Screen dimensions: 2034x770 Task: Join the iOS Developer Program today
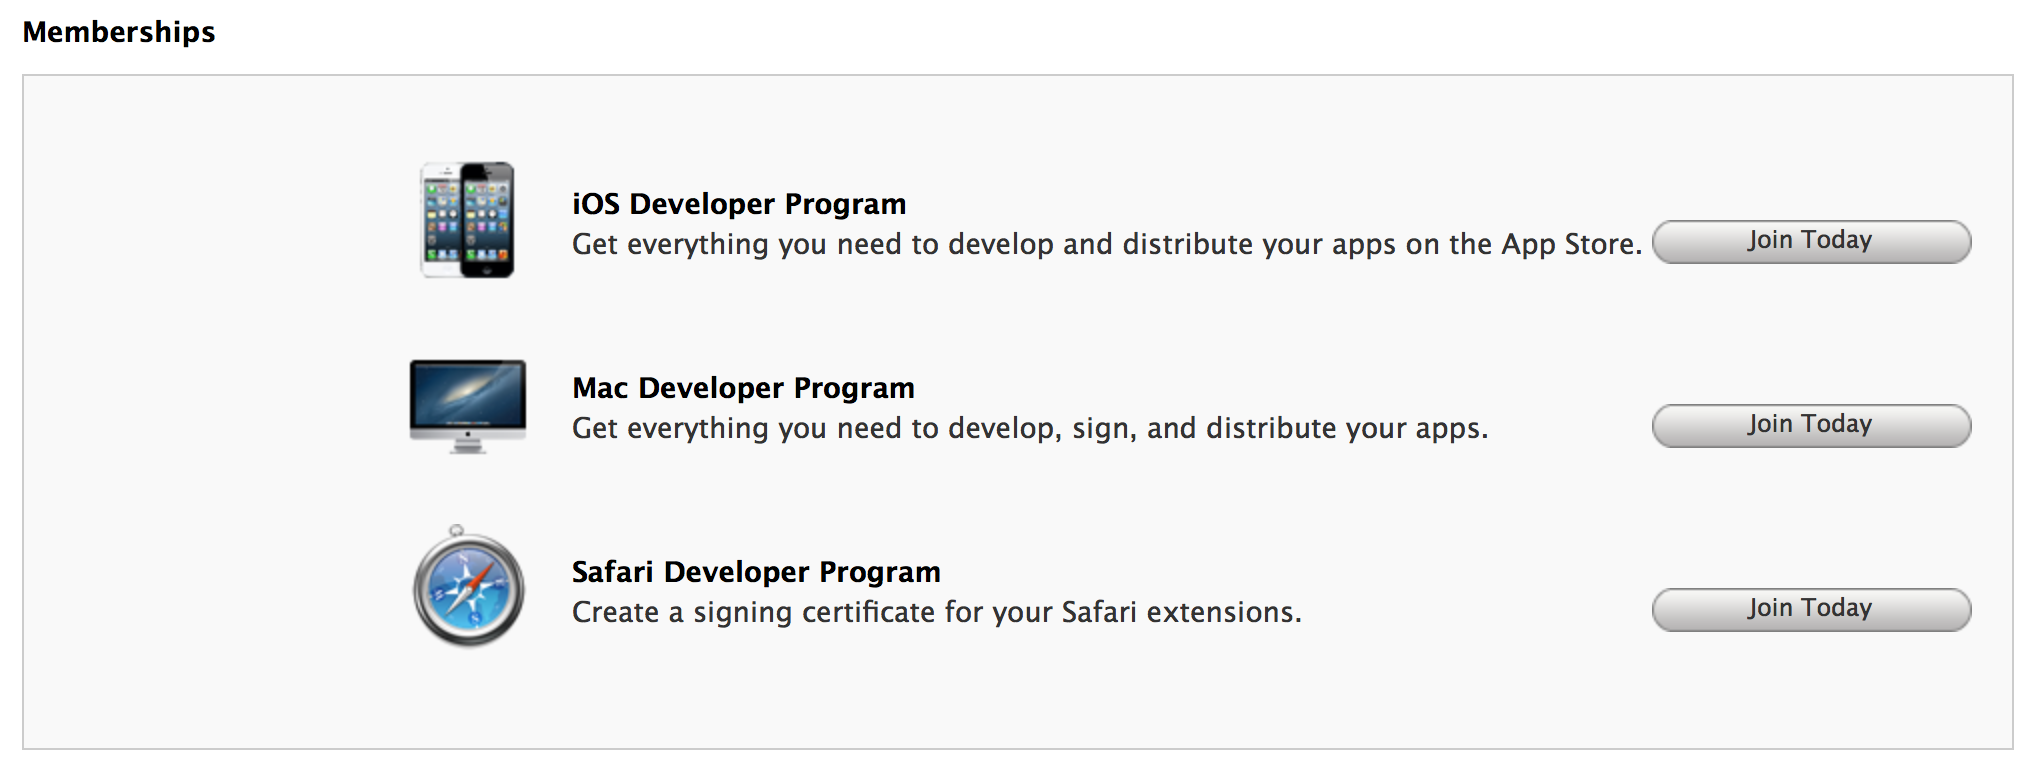[1811, 242]
